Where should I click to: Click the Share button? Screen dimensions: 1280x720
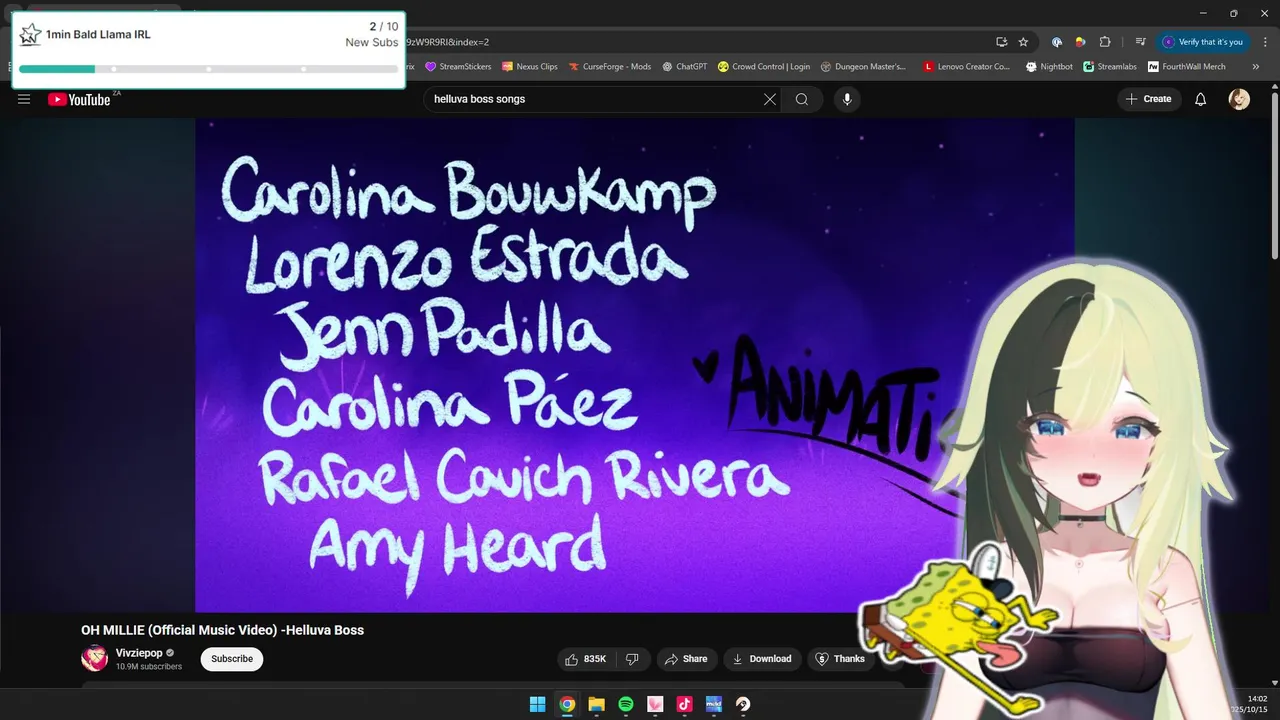[686, 659]
